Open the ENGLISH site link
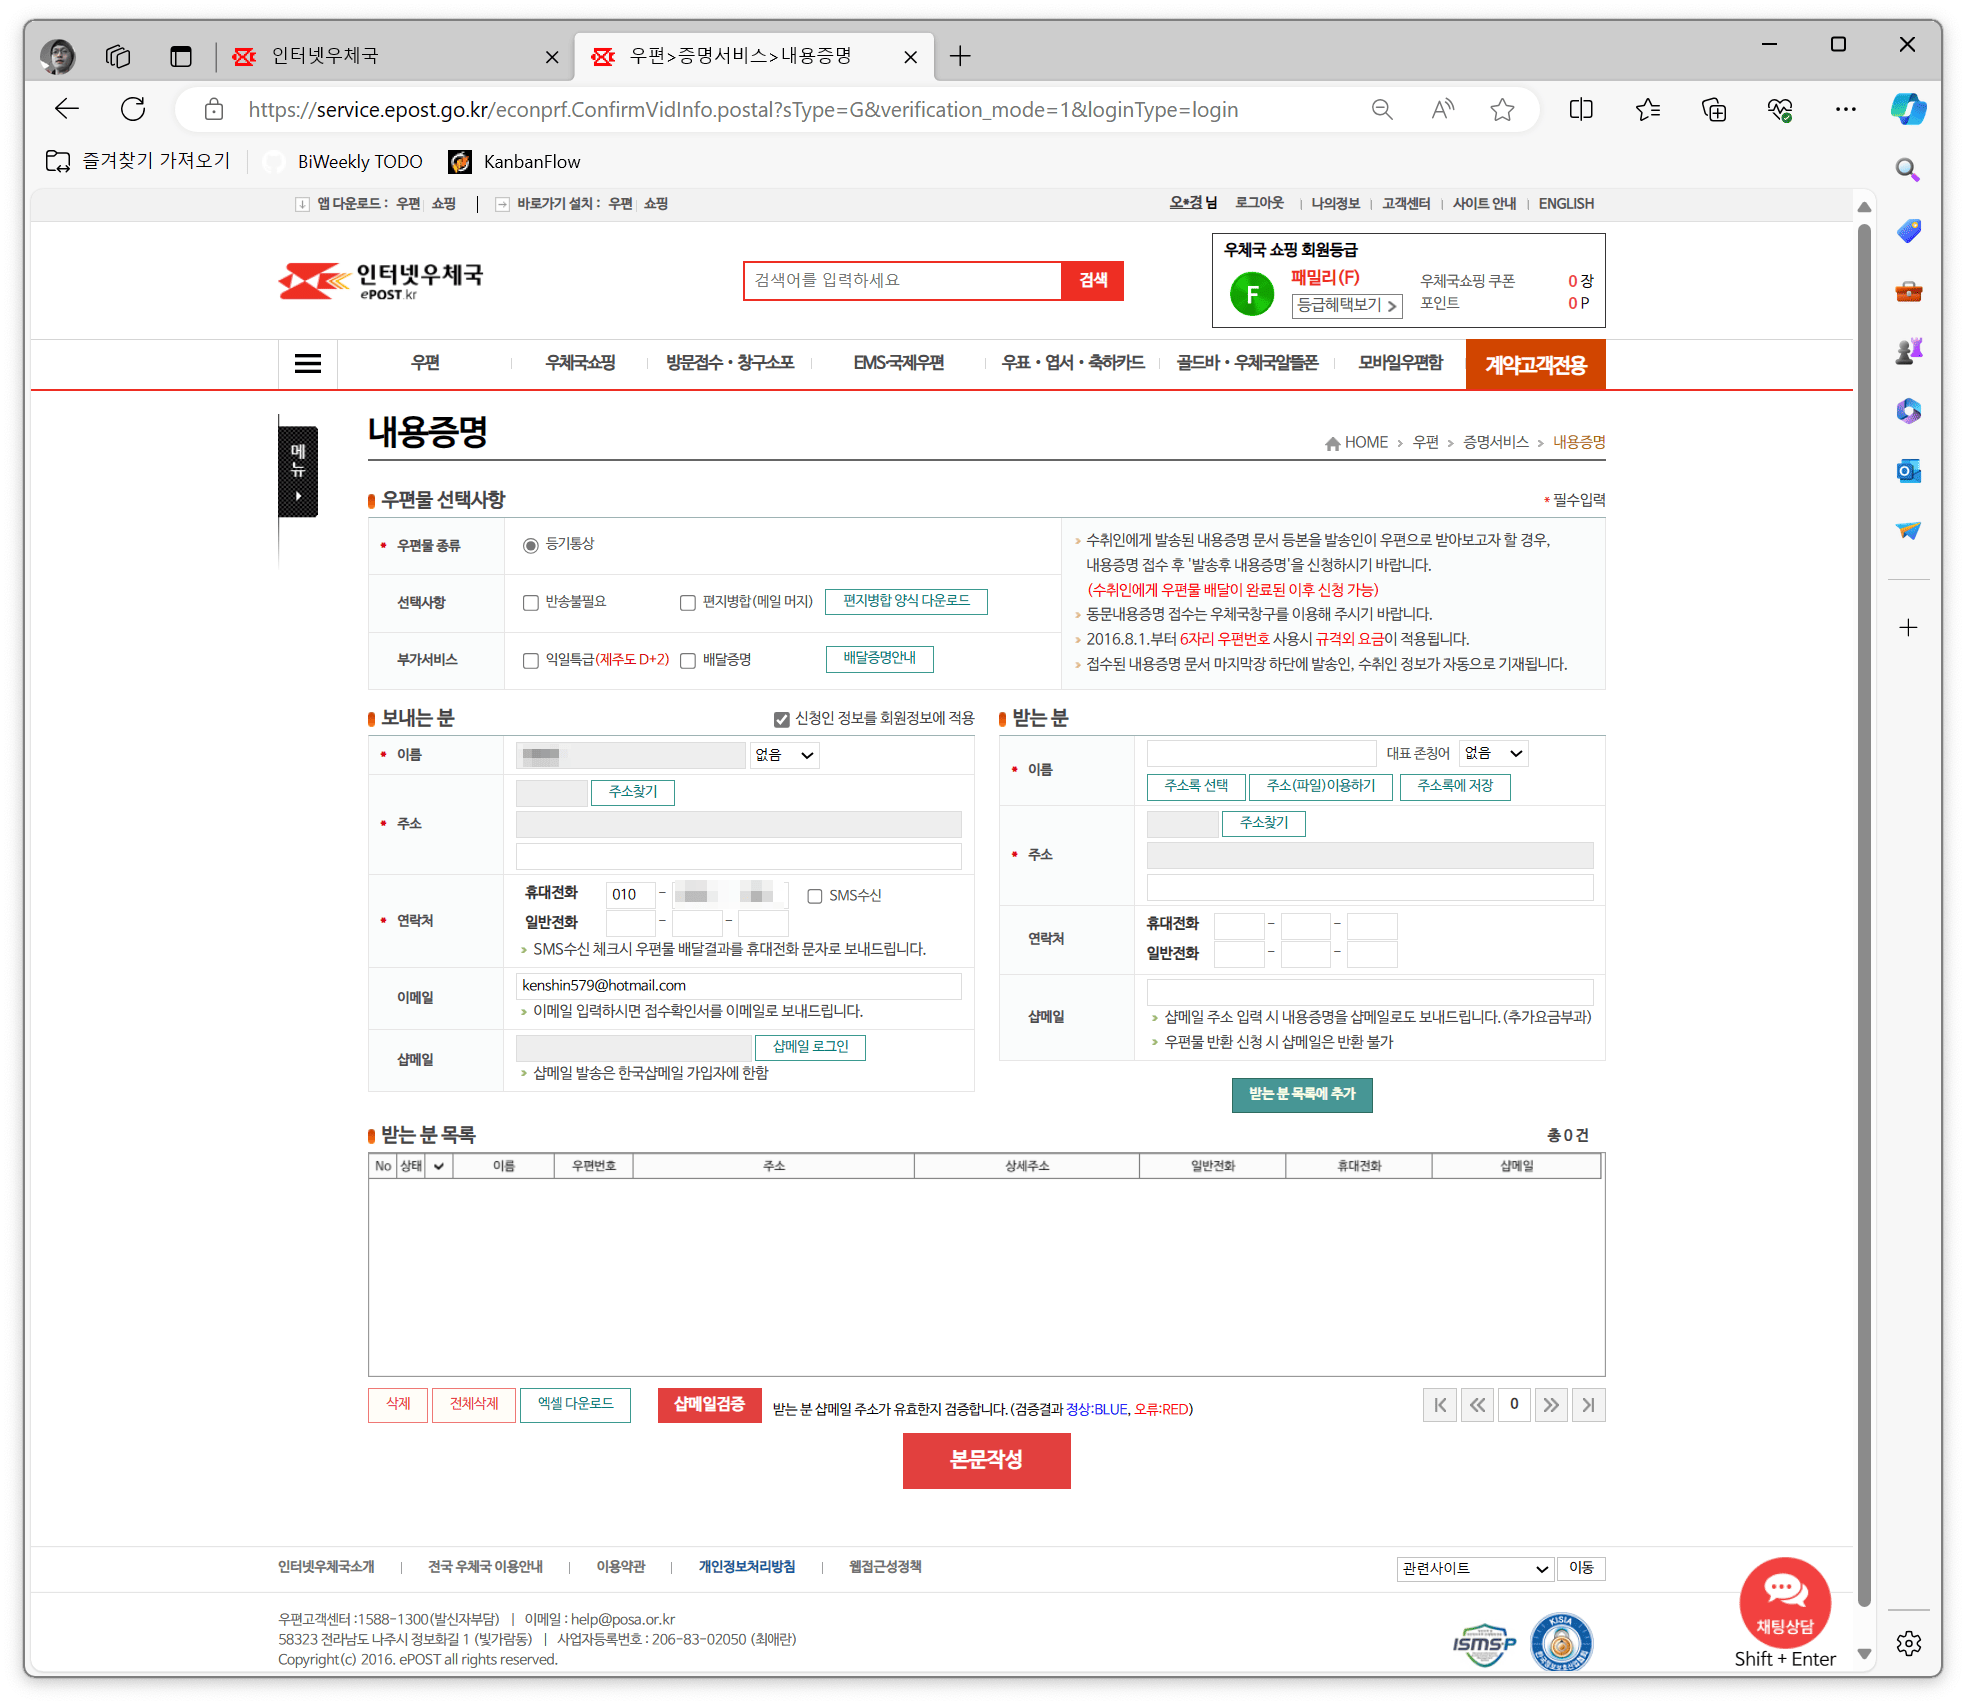Image resolution: width=1966 pixels, height=1705 pixels. pyautogui.click(x=1566, y=203)
